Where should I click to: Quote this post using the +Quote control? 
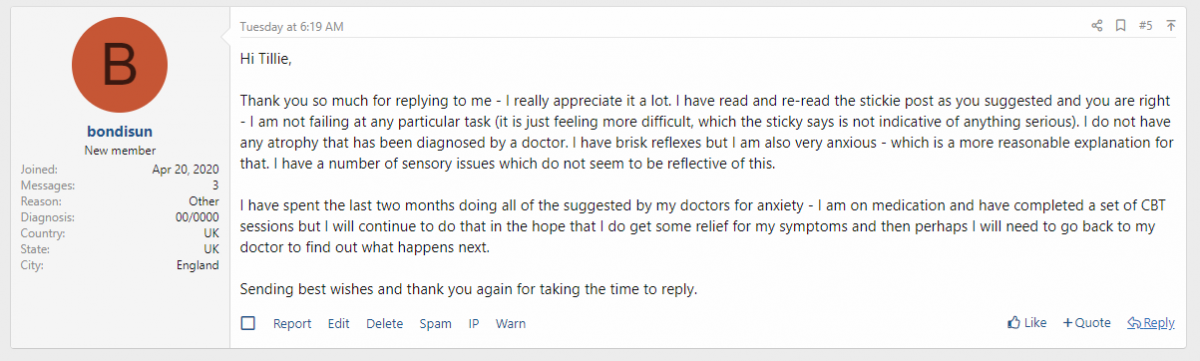point(1087,323)
